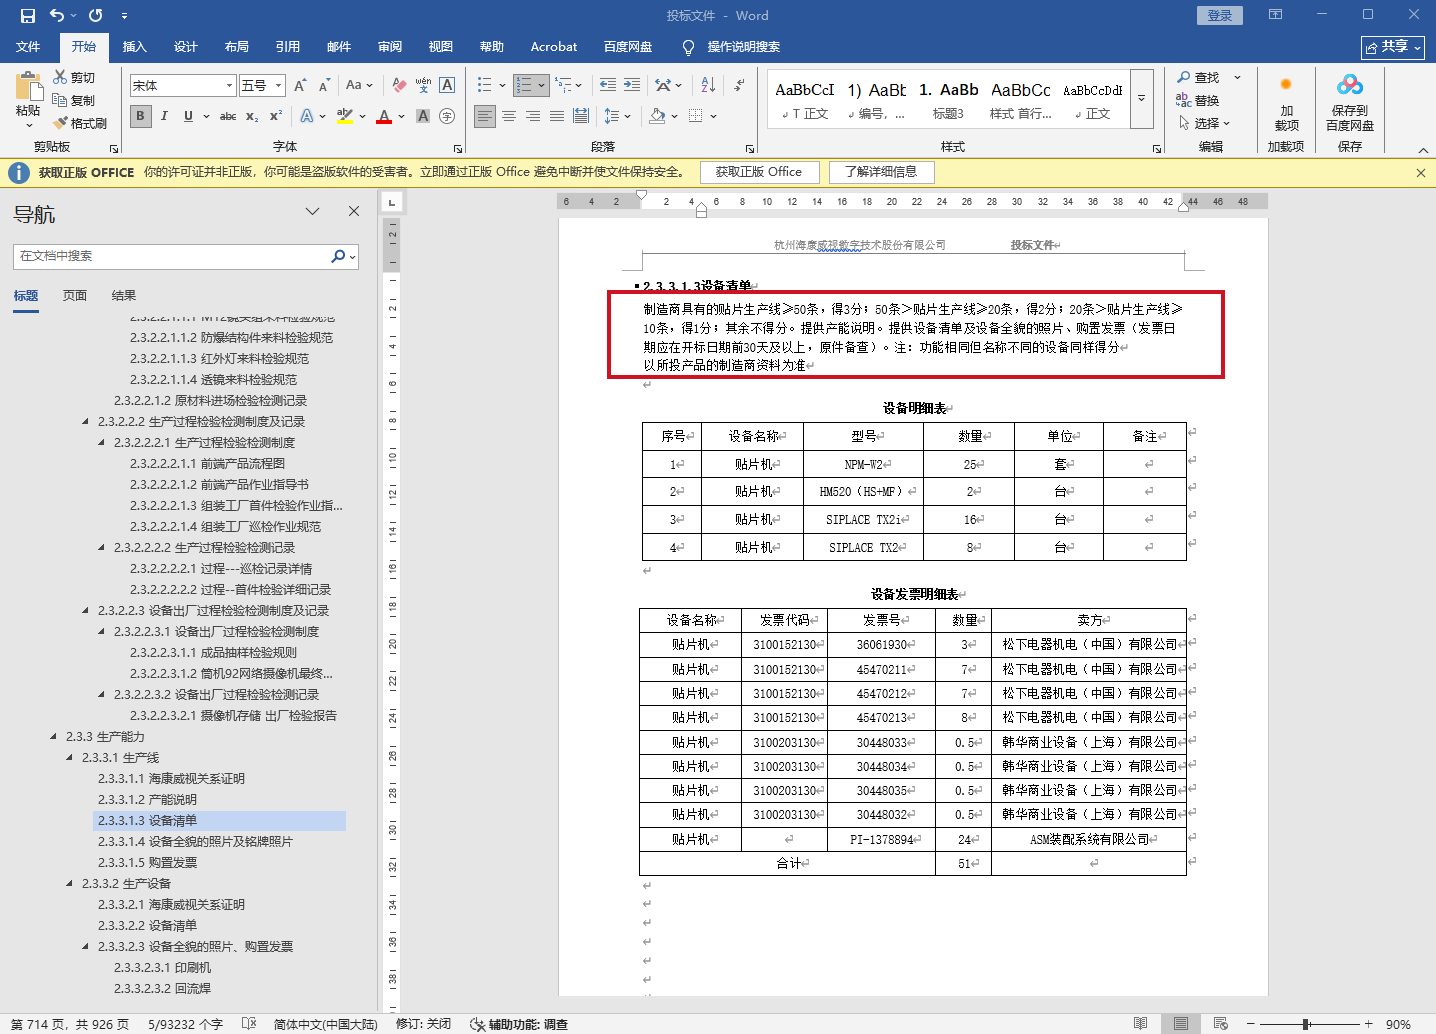1436x1034 pixels.
Task: Open the 布局 (Layout) ribbon tab
Action: [x=237, y=46]
